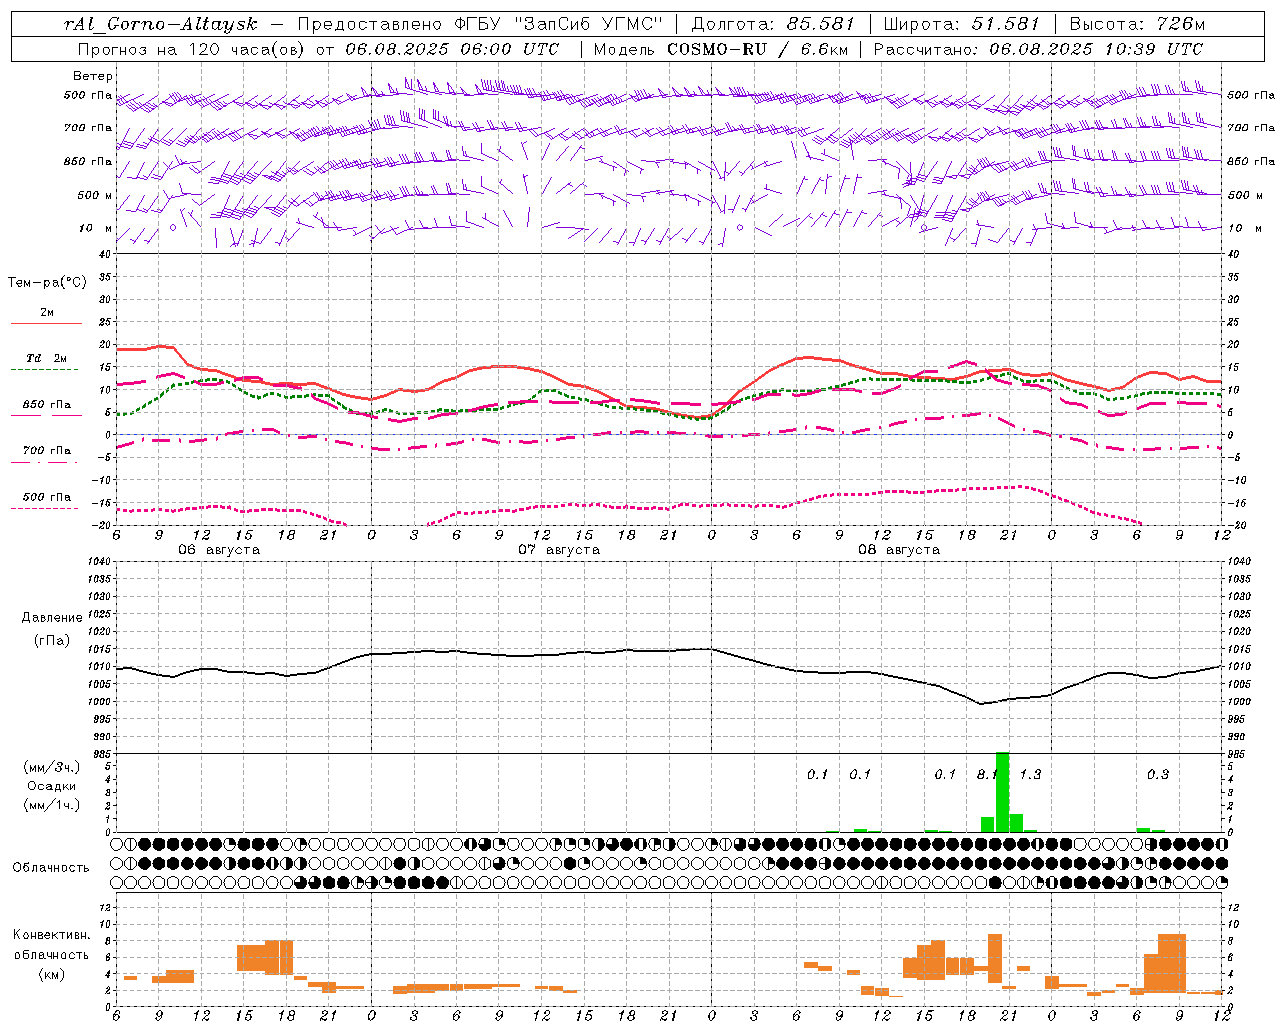Click the (мм/1ч.) precipitation unit label
The height and width of the screenshot is (1024, 1280).
52,805
